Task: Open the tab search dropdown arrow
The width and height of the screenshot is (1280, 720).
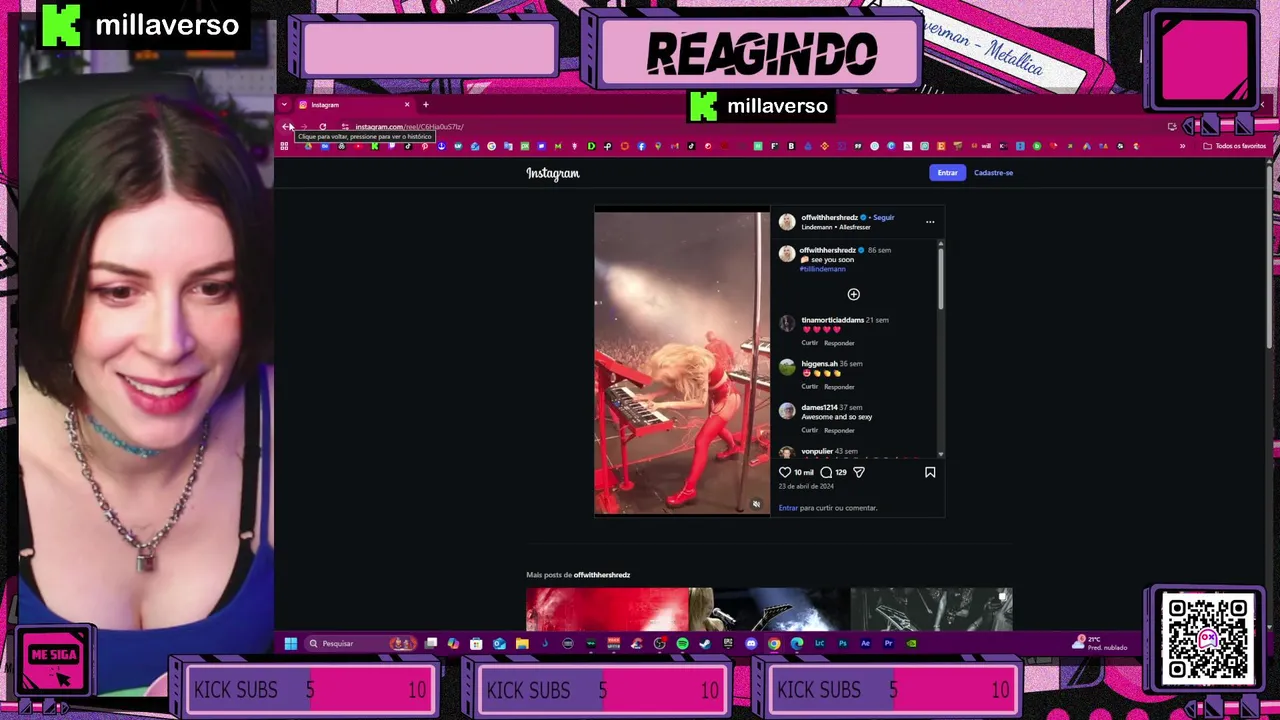Action: [284, 105]
